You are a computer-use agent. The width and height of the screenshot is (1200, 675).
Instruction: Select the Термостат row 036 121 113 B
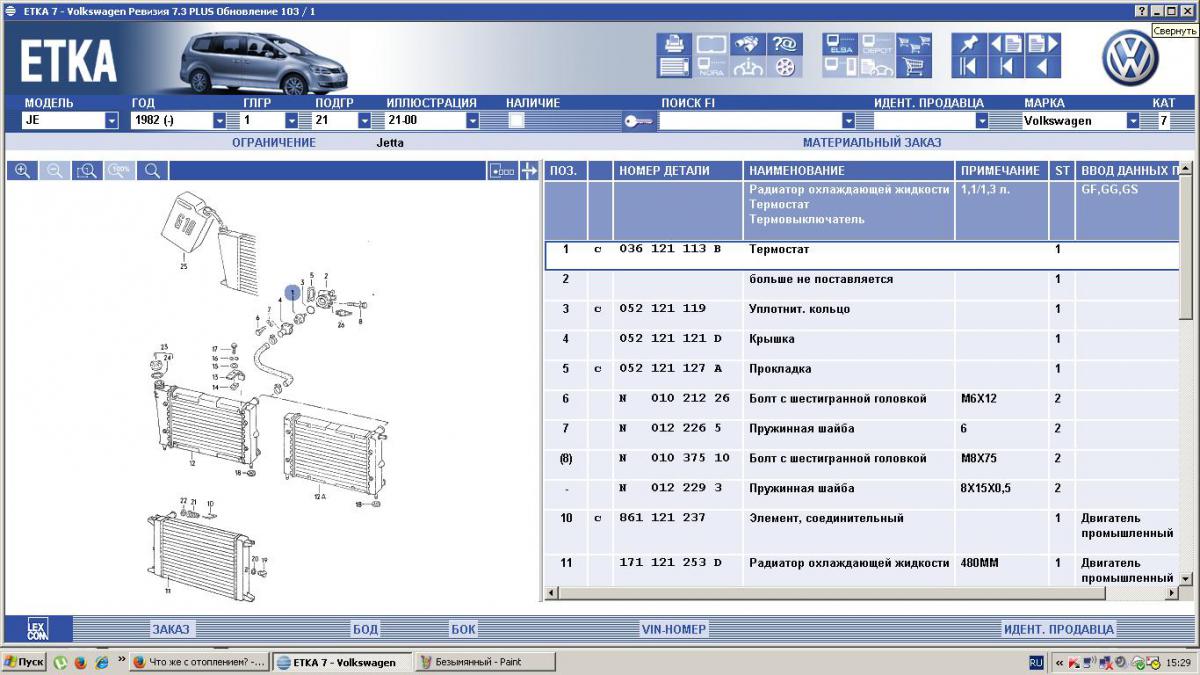tap(862, 255)
